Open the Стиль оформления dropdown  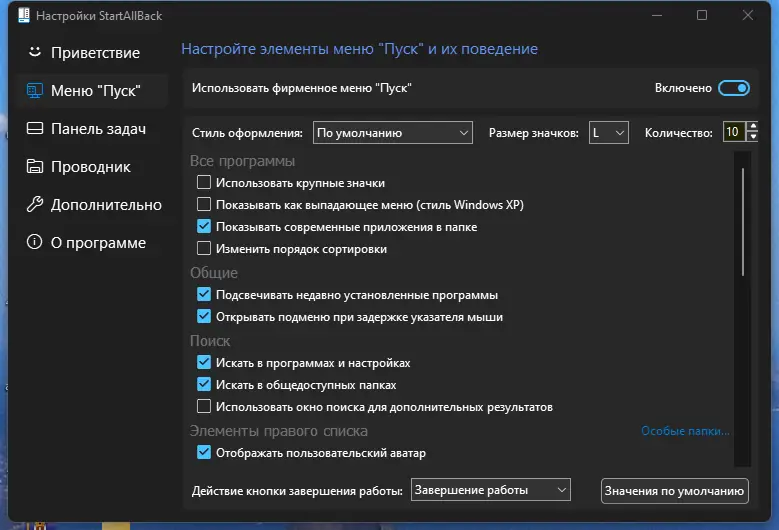(x=392, y=133)
